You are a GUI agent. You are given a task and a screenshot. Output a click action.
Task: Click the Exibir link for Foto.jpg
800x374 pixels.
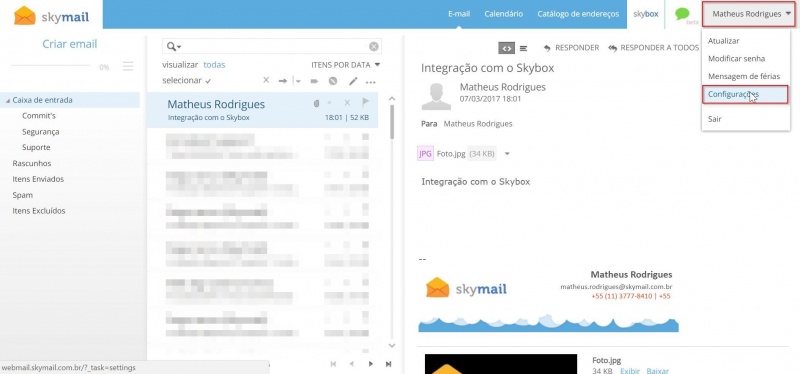pos(630,371)
